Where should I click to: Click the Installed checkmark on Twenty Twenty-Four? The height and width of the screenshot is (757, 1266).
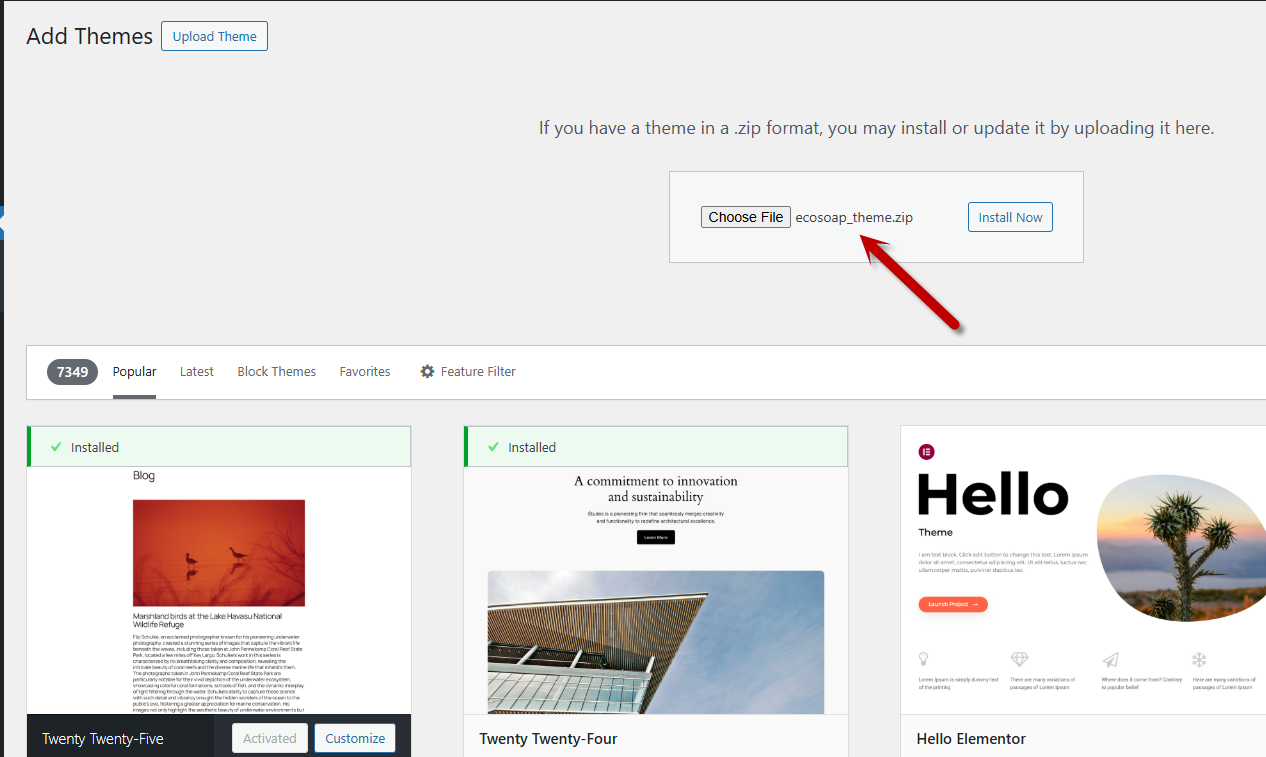493,447
